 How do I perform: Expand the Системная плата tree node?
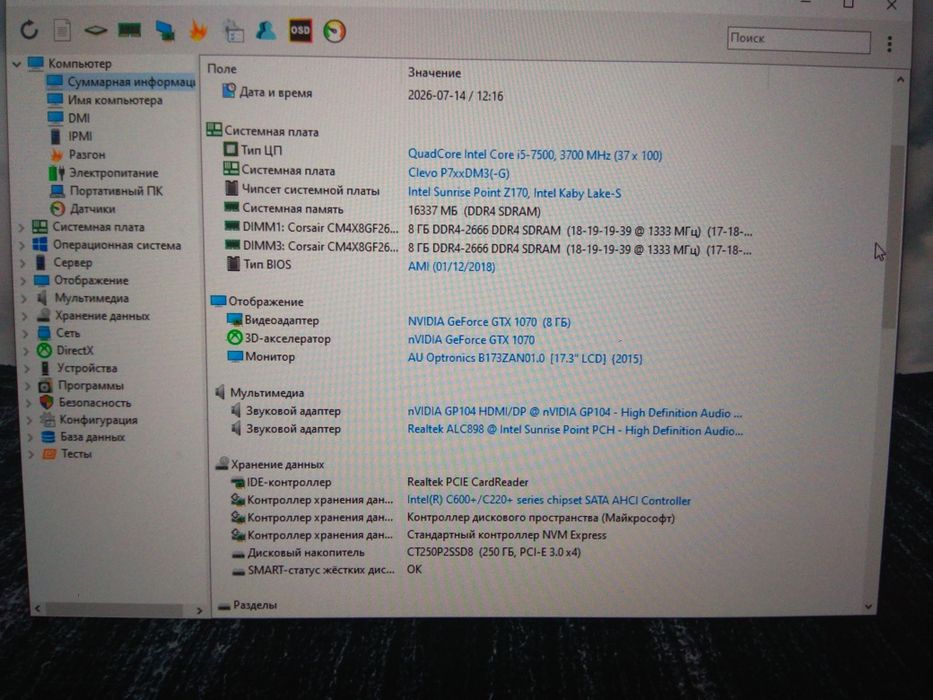[x=21, y=227]
